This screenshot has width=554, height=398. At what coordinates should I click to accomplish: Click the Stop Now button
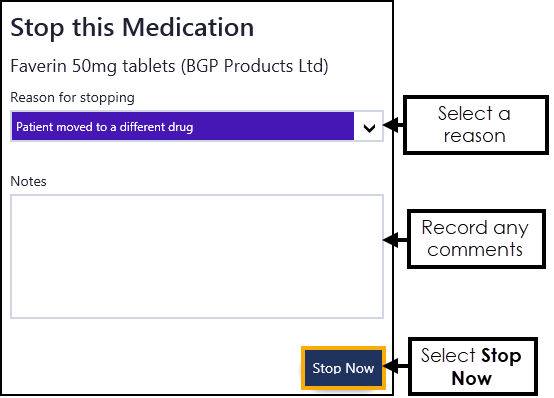pyautogui.click(x=343, y=368)
